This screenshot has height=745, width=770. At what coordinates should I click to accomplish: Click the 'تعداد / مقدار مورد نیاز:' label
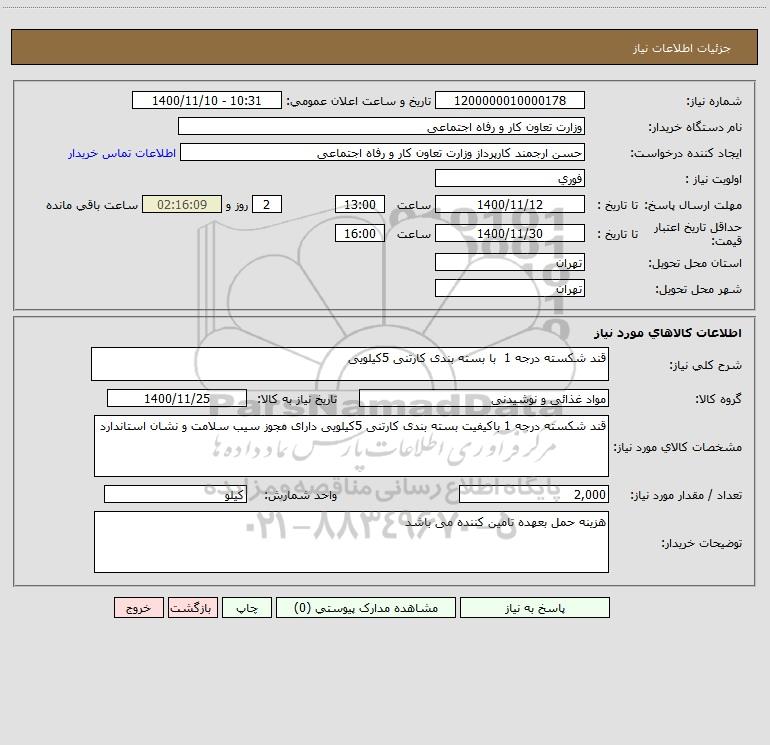coord(686,495)
